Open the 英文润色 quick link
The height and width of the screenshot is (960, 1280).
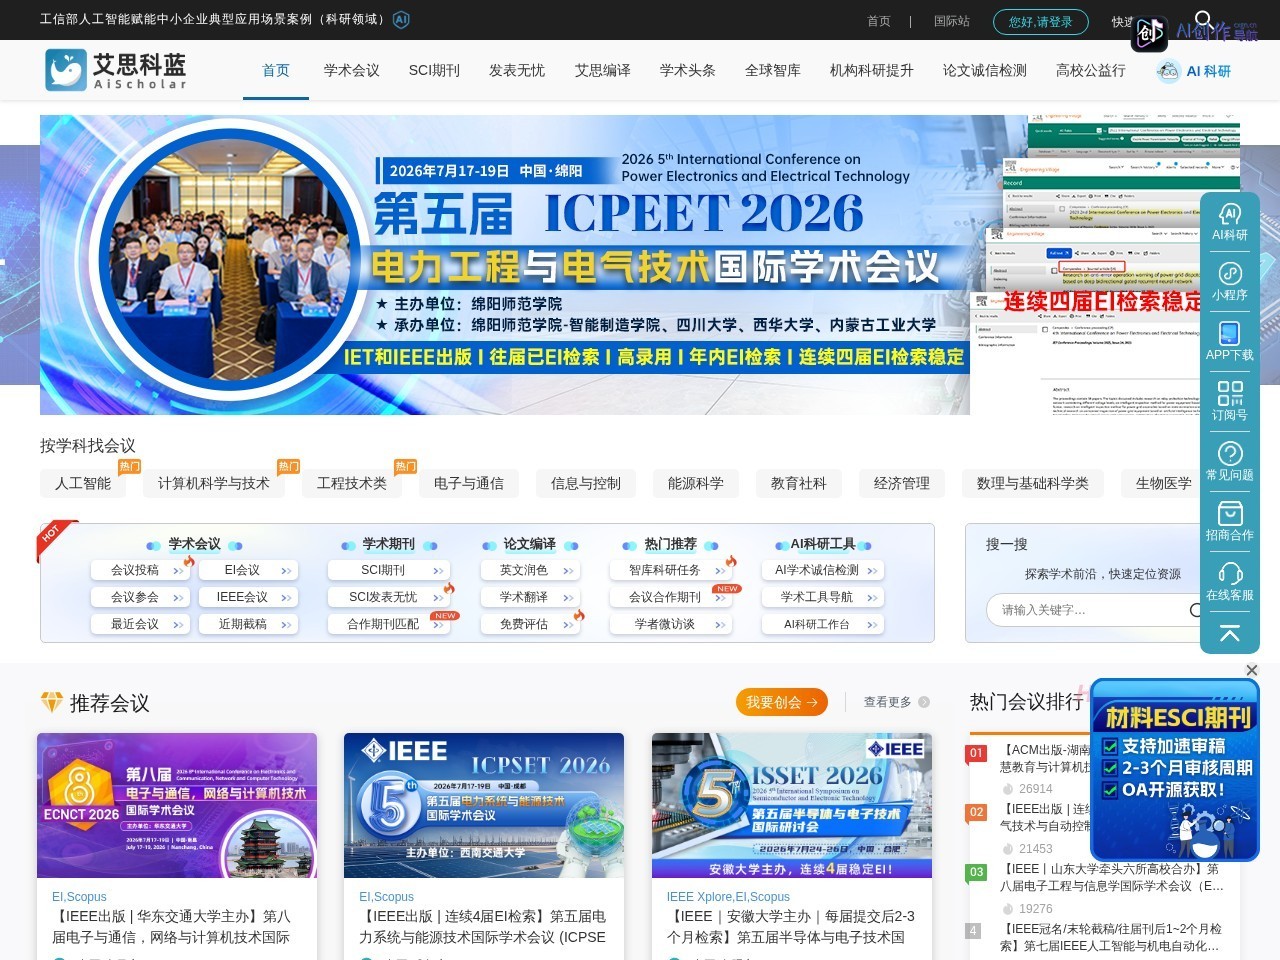[x=529, y=570]
